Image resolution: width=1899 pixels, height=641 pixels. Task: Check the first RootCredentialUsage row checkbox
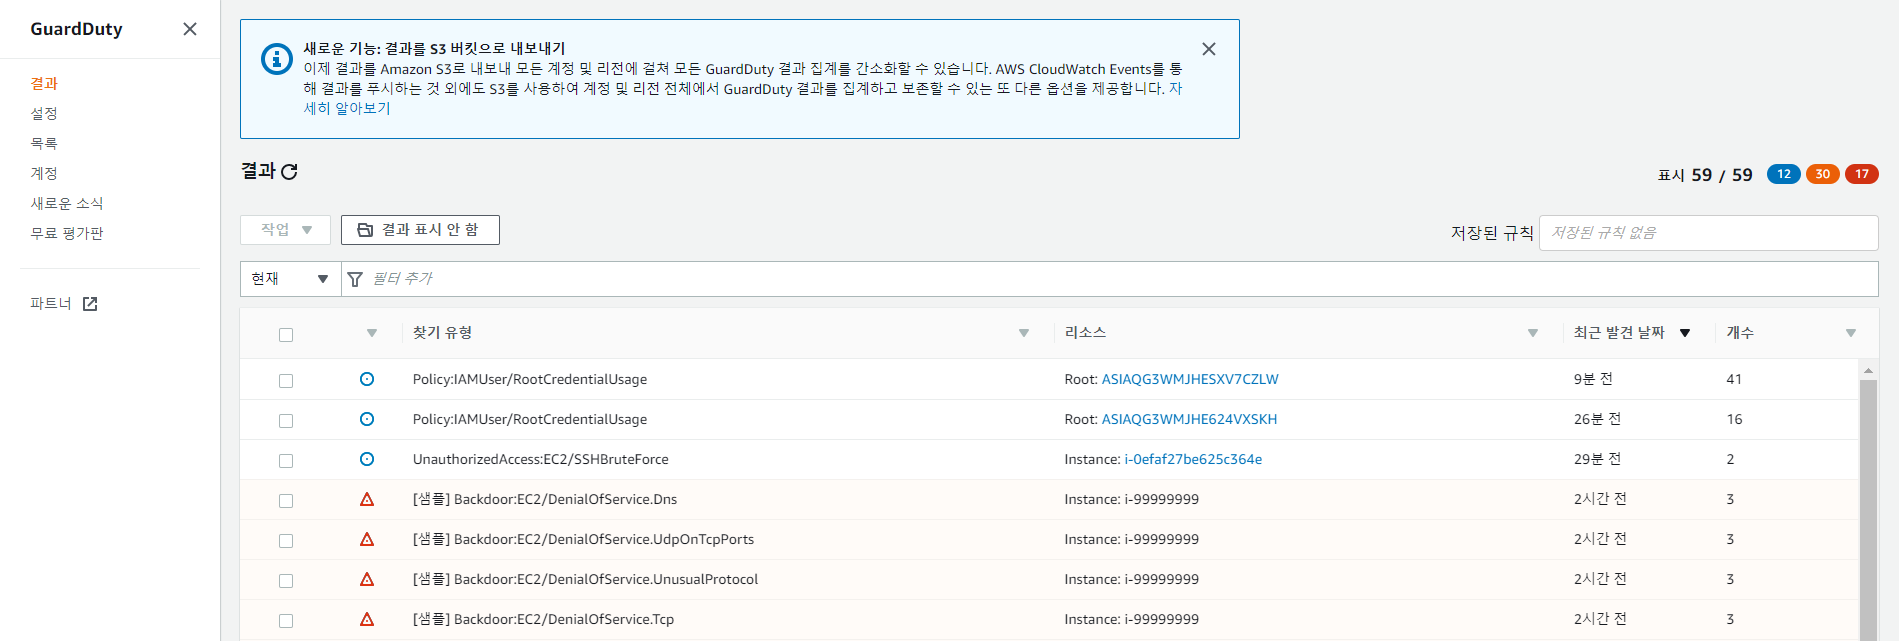(x=286, y=381)
